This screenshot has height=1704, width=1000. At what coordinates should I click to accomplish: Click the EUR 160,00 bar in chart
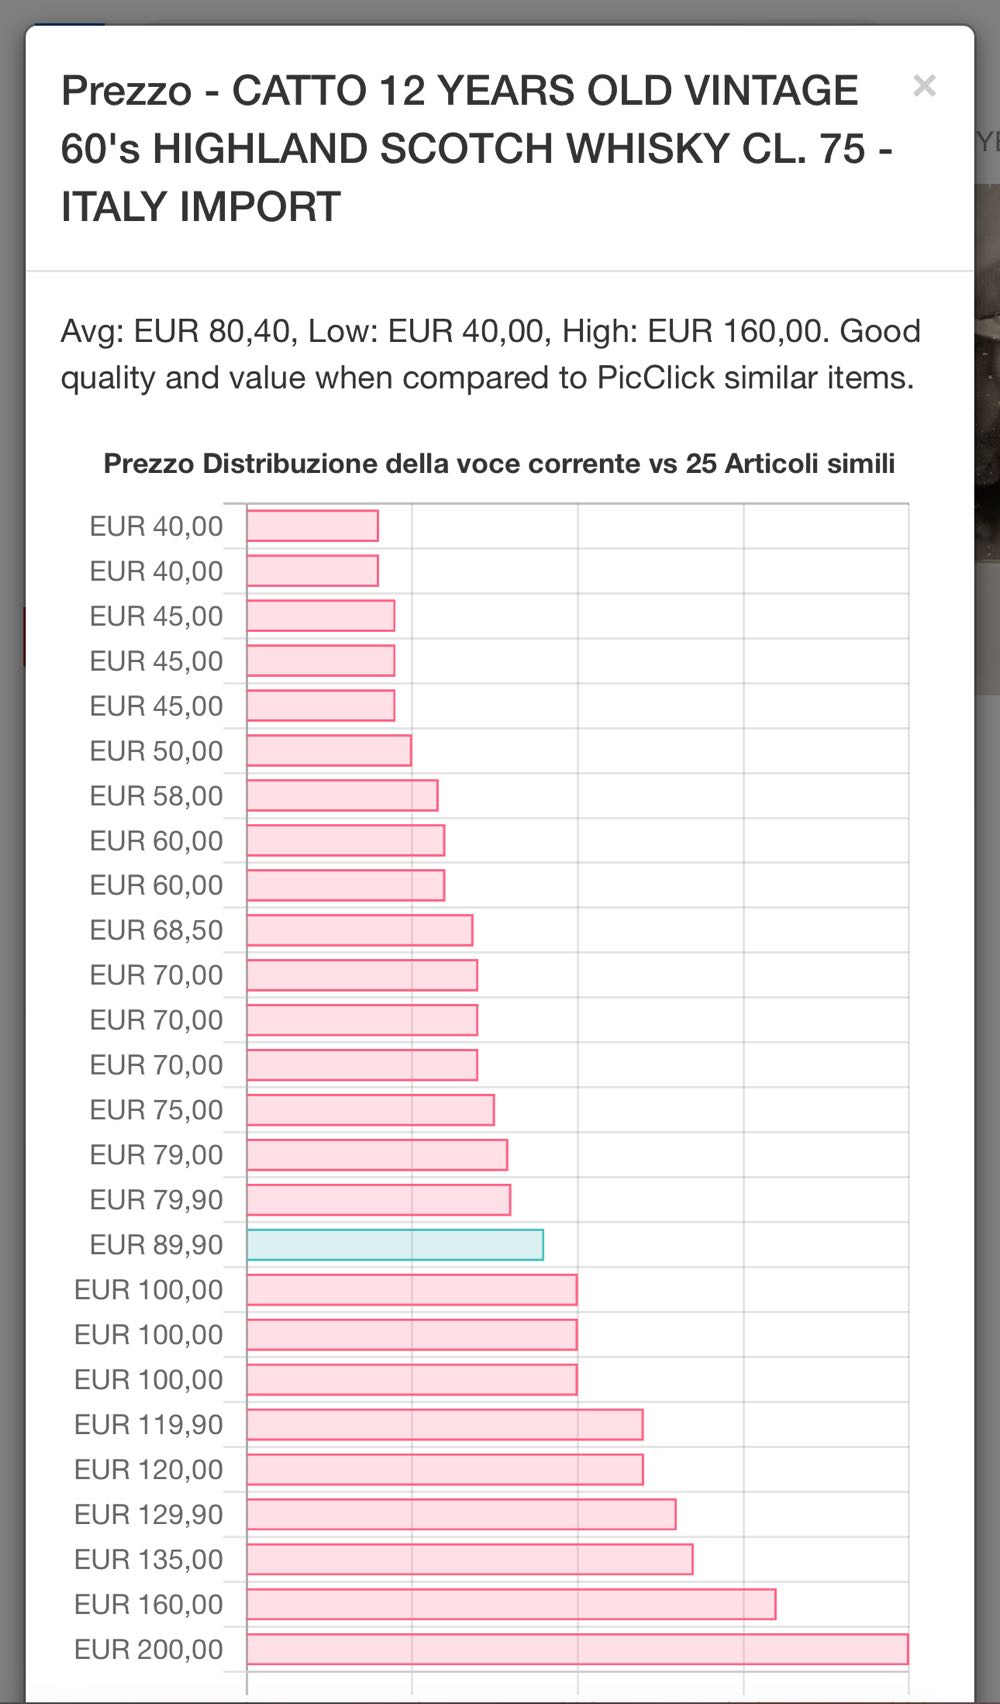[x=511, y=1604]
